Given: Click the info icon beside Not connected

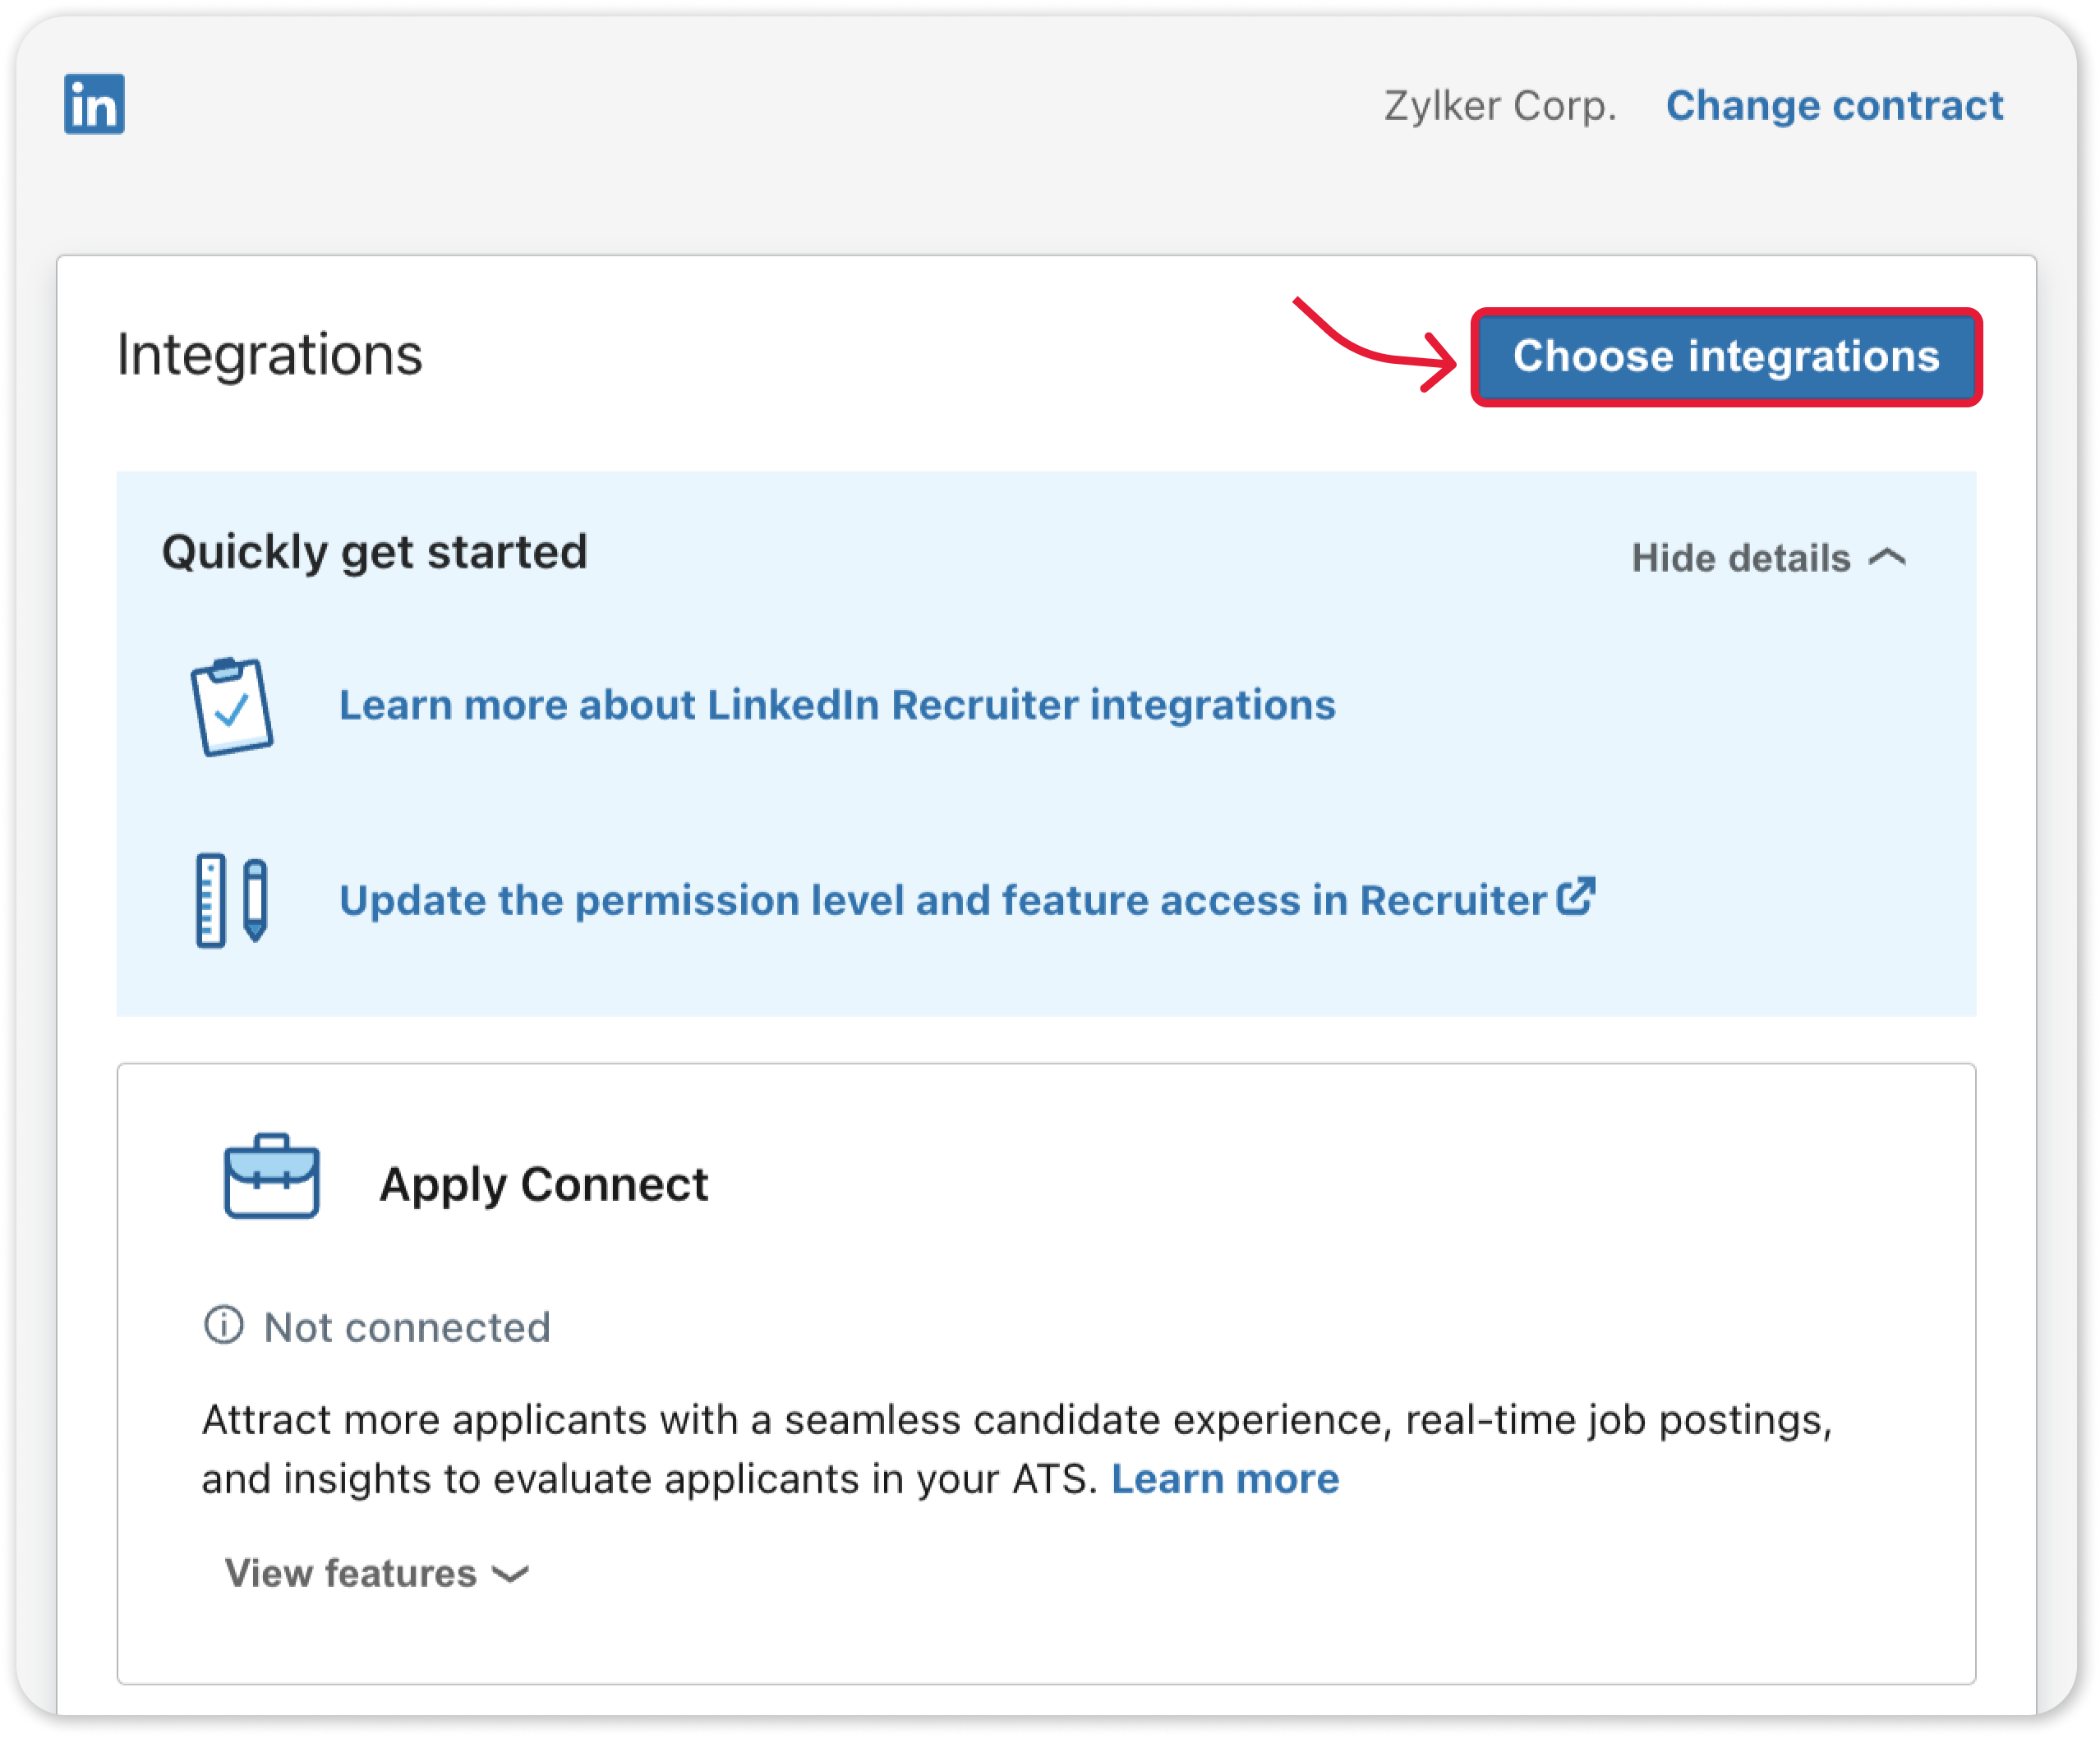Looking at the screenshot, I should pyautogui.click(x=224, y=1325).
